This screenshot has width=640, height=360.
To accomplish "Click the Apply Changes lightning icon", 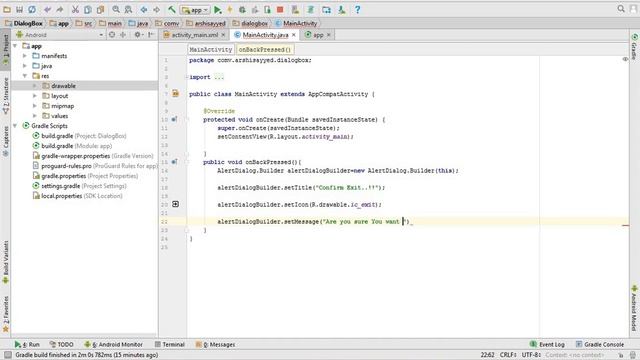I will coord(229,9).
